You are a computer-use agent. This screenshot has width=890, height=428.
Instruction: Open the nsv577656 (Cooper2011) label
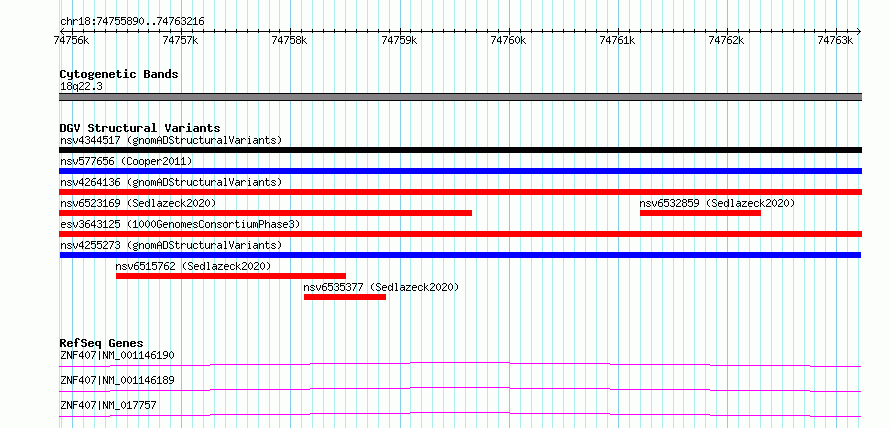pyautogui.click(x=126, y=161)
